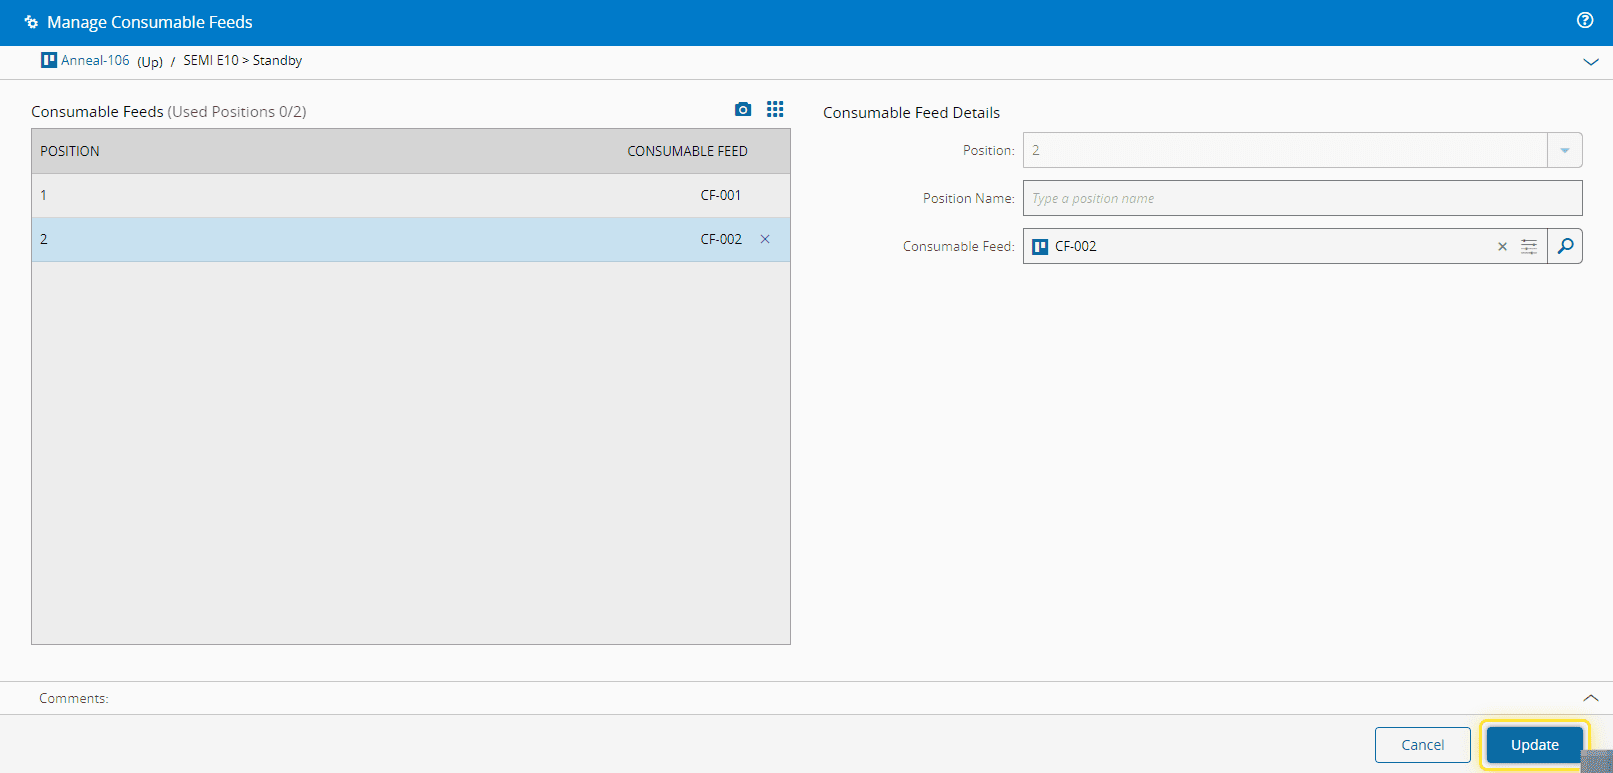Collapse the Comments section chevron
The height and width of the screenshot is (773, 1613).
[1590, 698]
